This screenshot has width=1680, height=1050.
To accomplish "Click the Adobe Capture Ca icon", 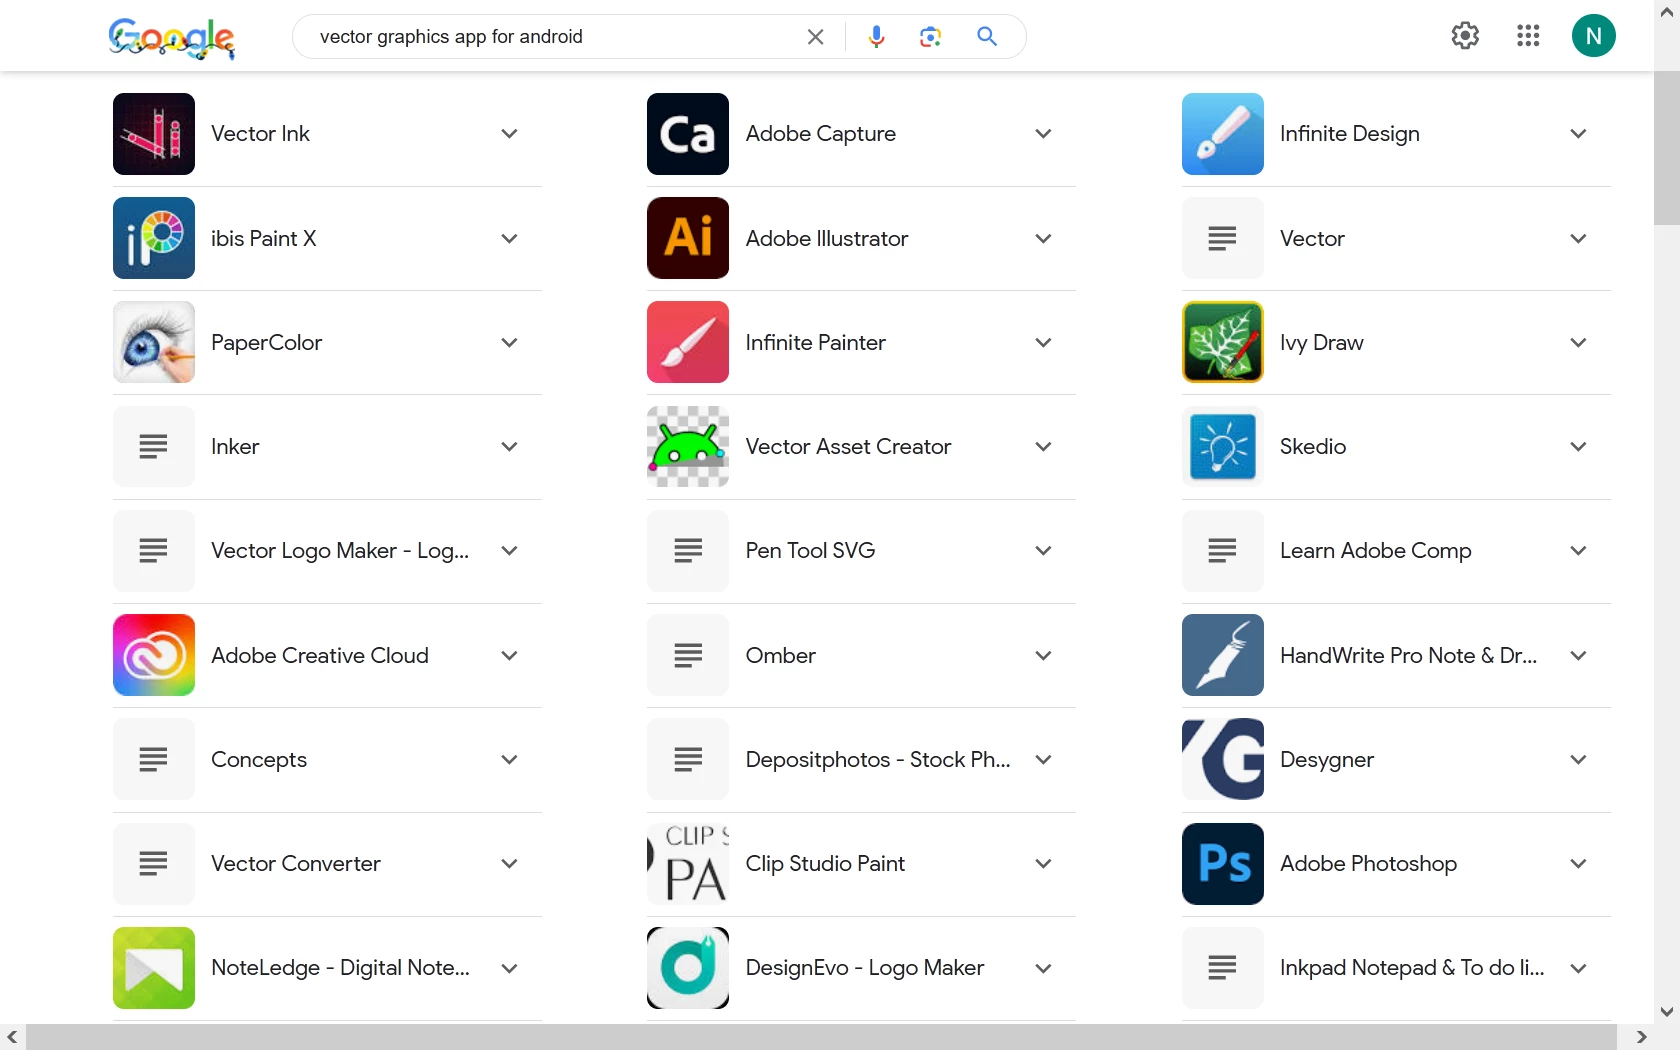I will click(688, 134).
